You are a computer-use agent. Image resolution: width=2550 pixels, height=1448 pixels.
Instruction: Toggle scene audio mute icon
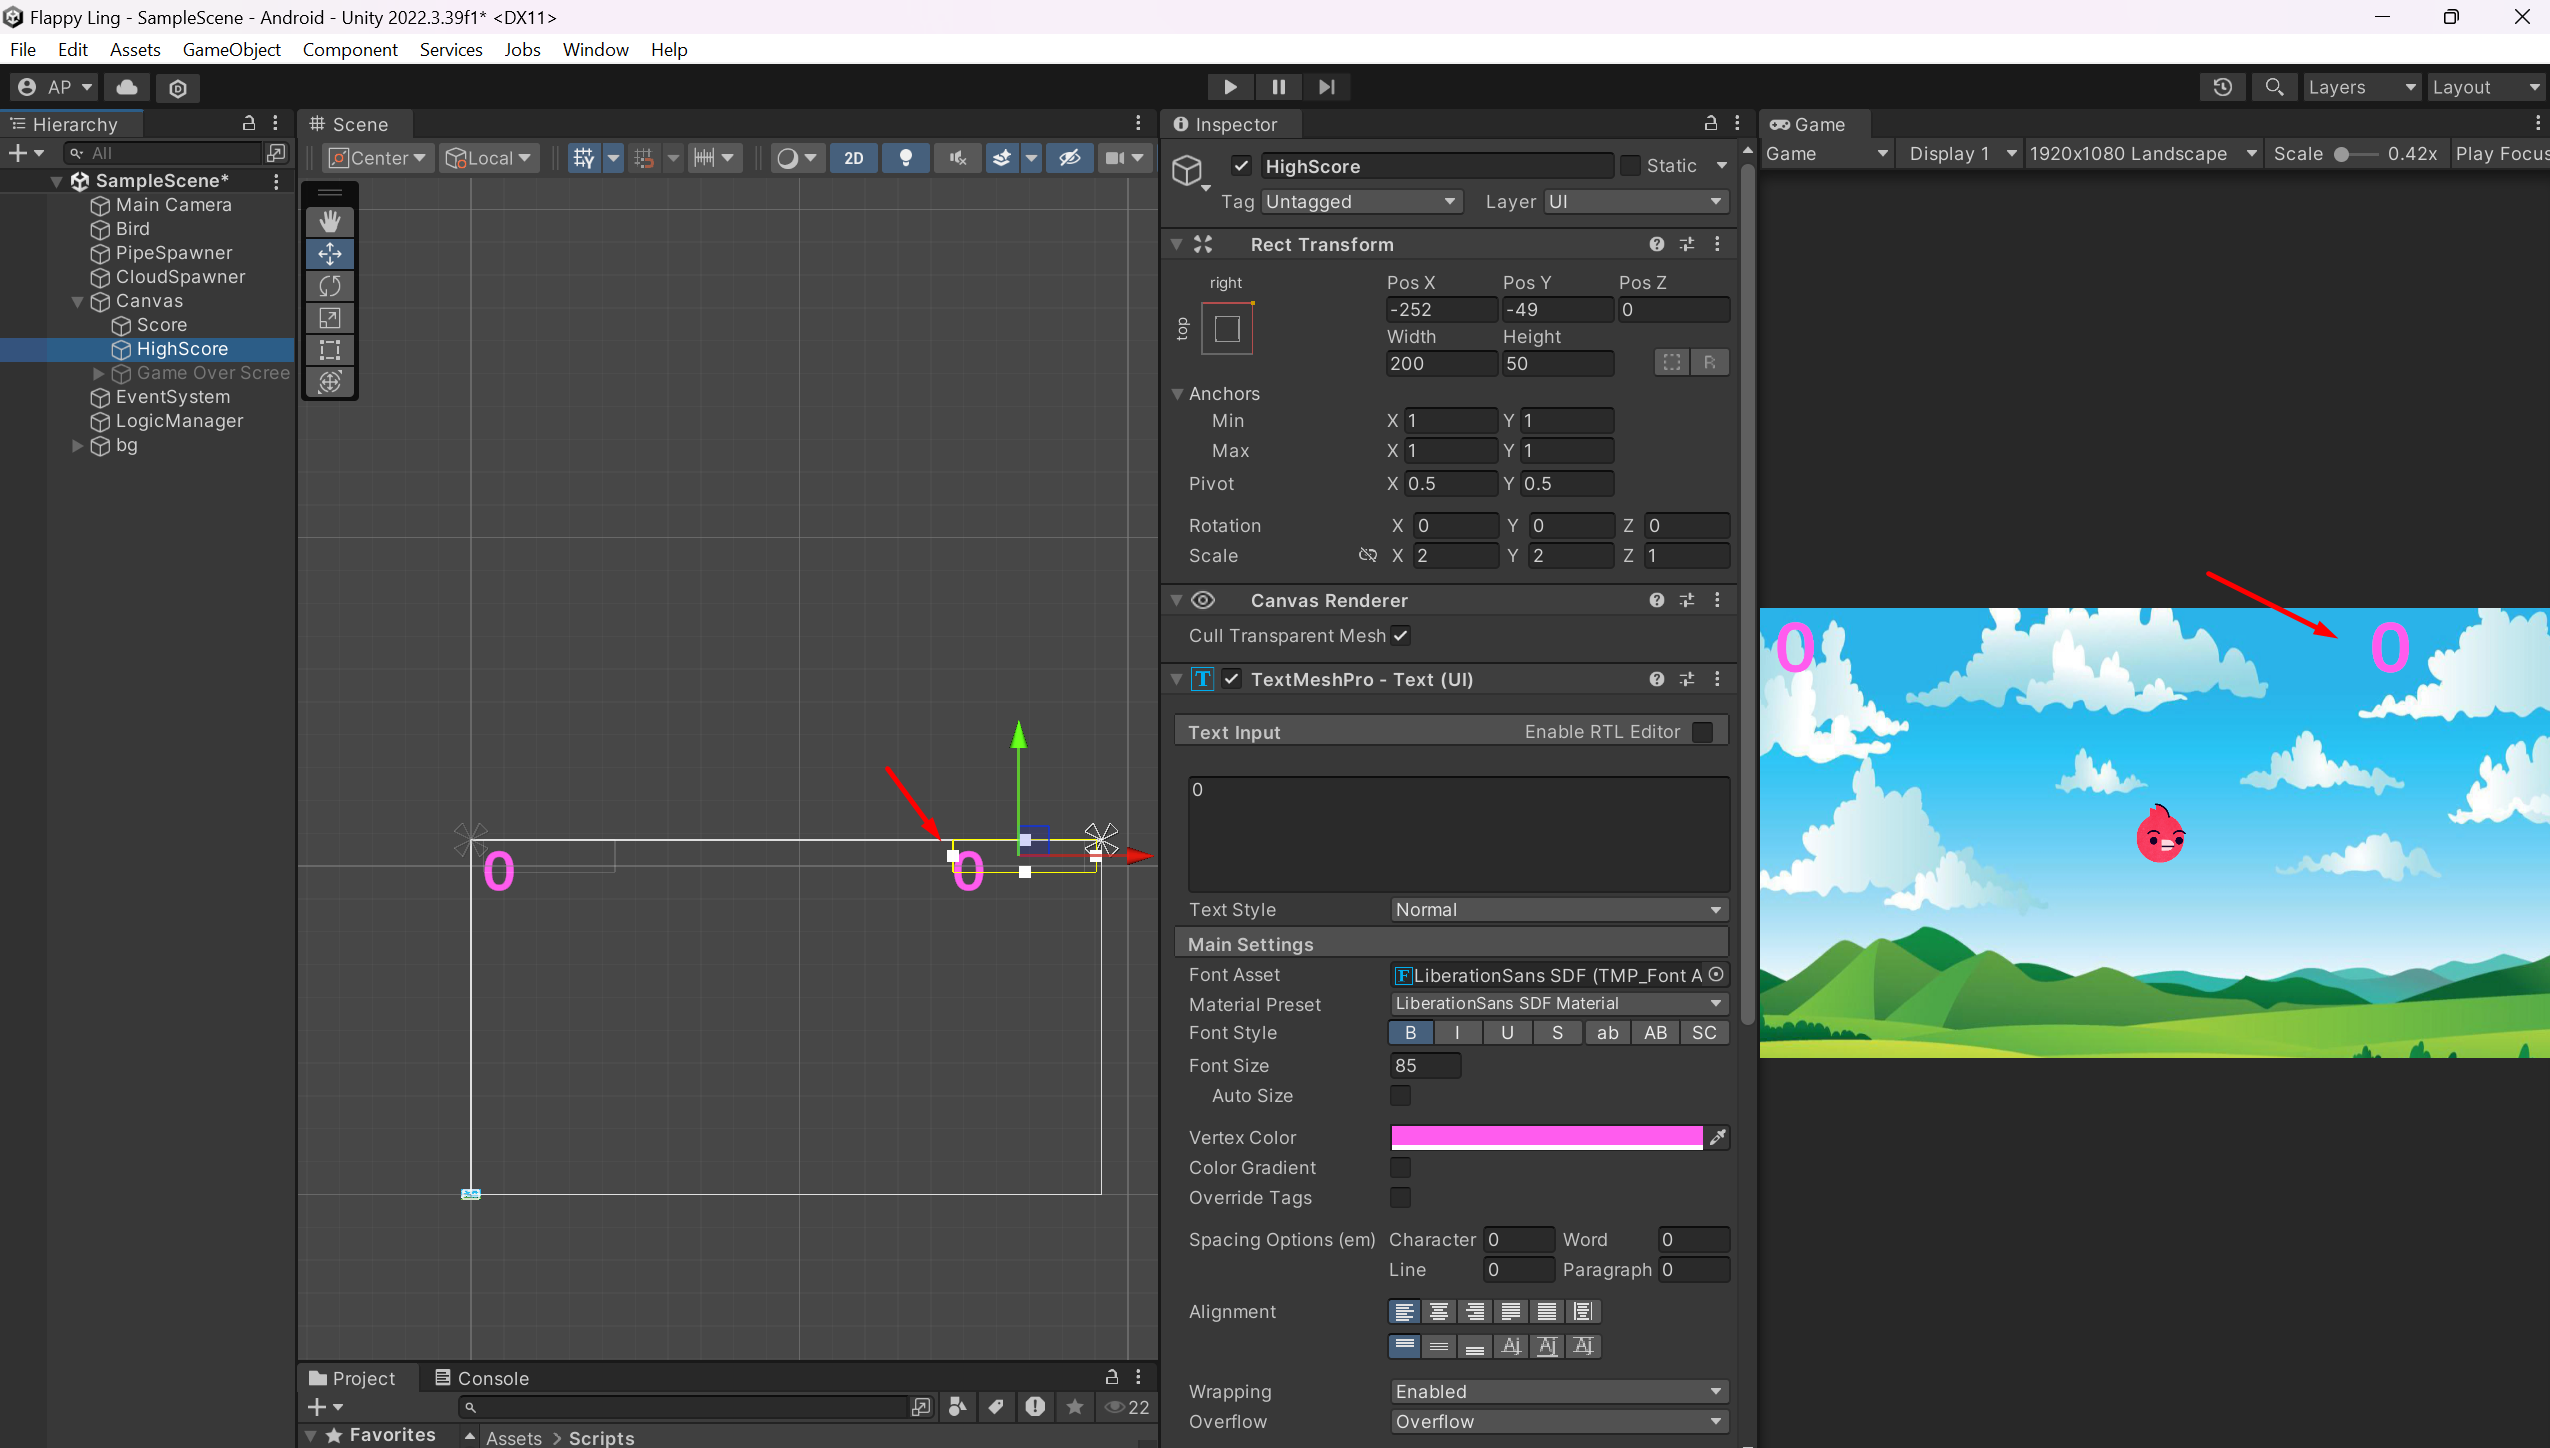pos(957,158)
